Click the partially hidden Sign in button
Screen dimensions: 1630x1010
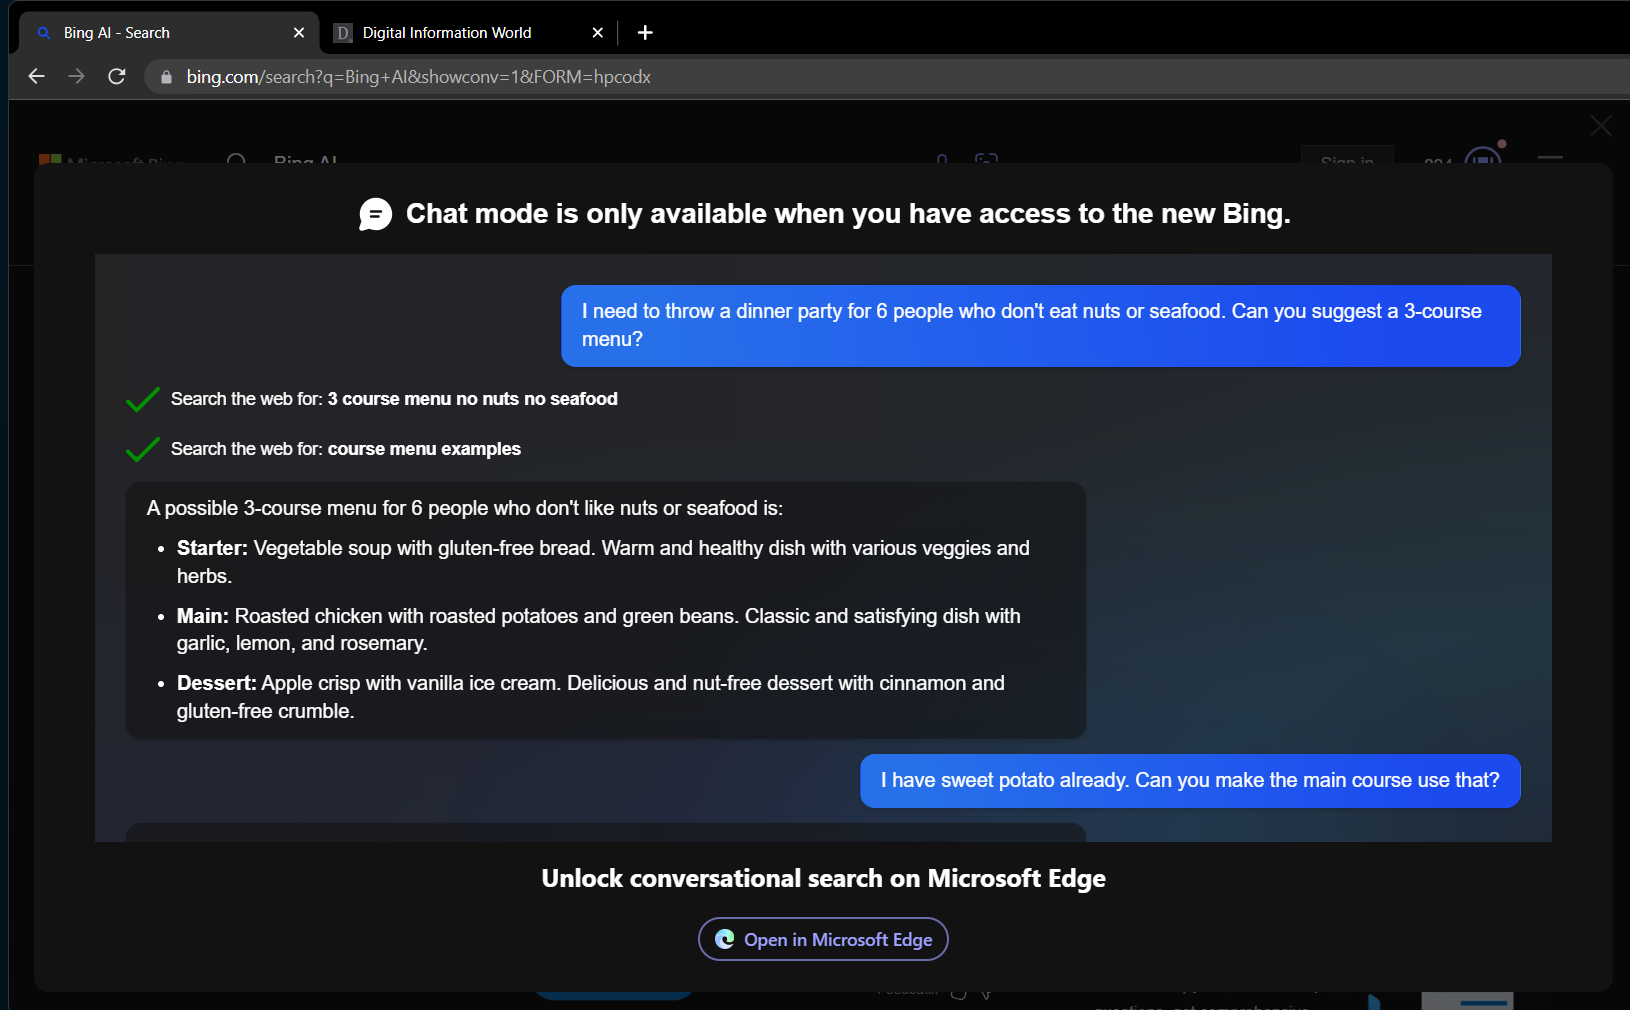[1346, 156]
